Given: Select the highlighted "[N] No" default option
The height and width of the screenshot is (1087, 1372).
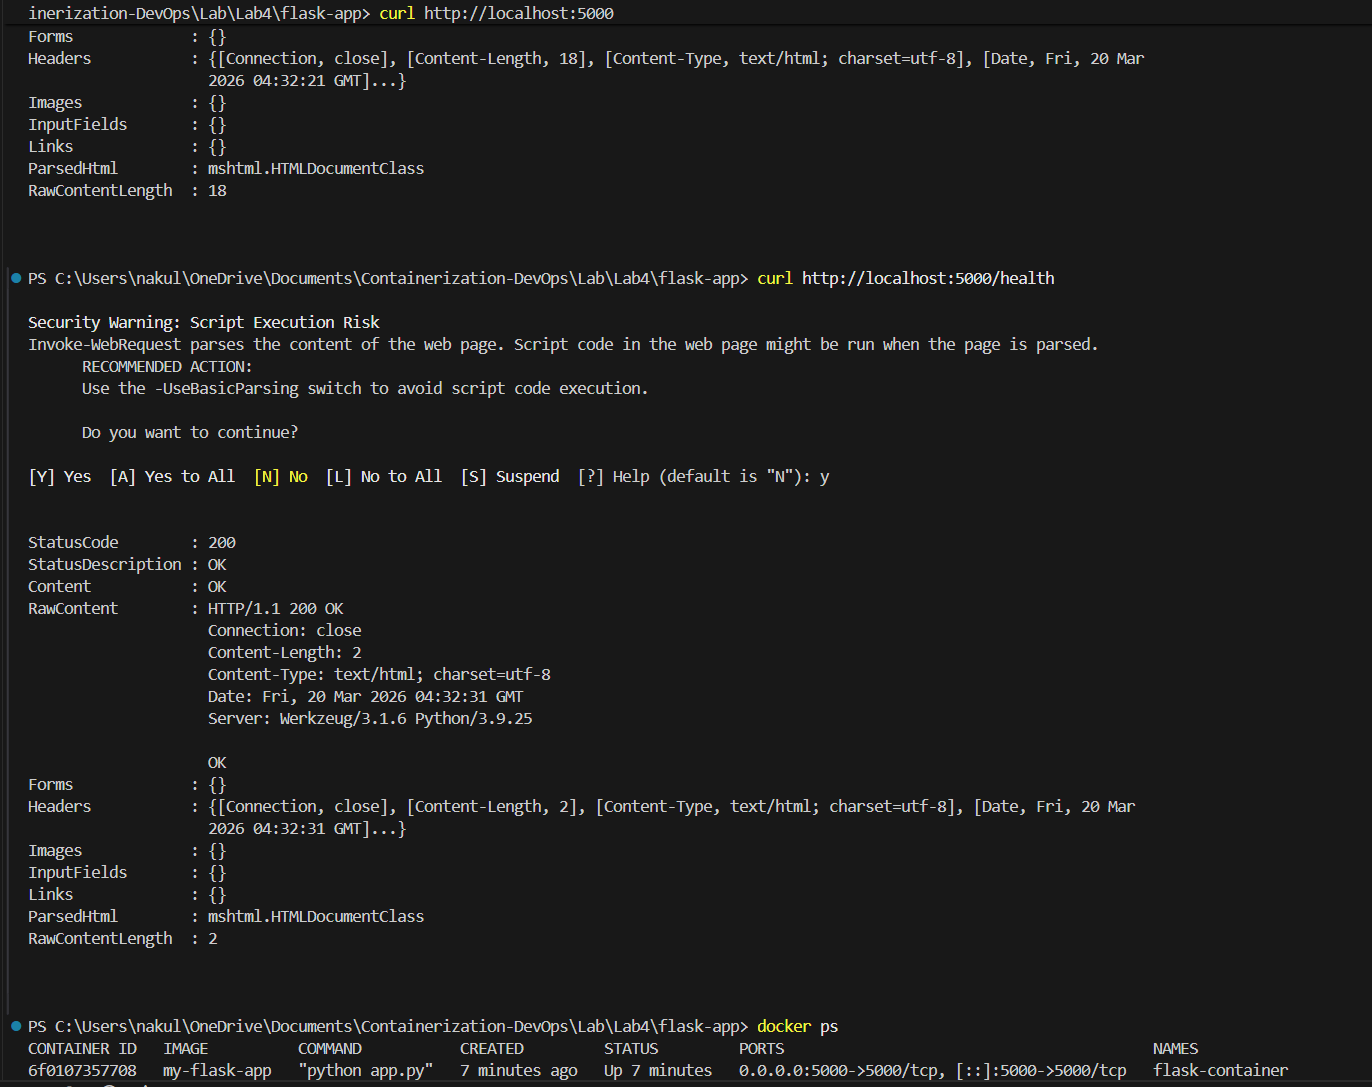Looking at the screenshot, I should 281,476.
